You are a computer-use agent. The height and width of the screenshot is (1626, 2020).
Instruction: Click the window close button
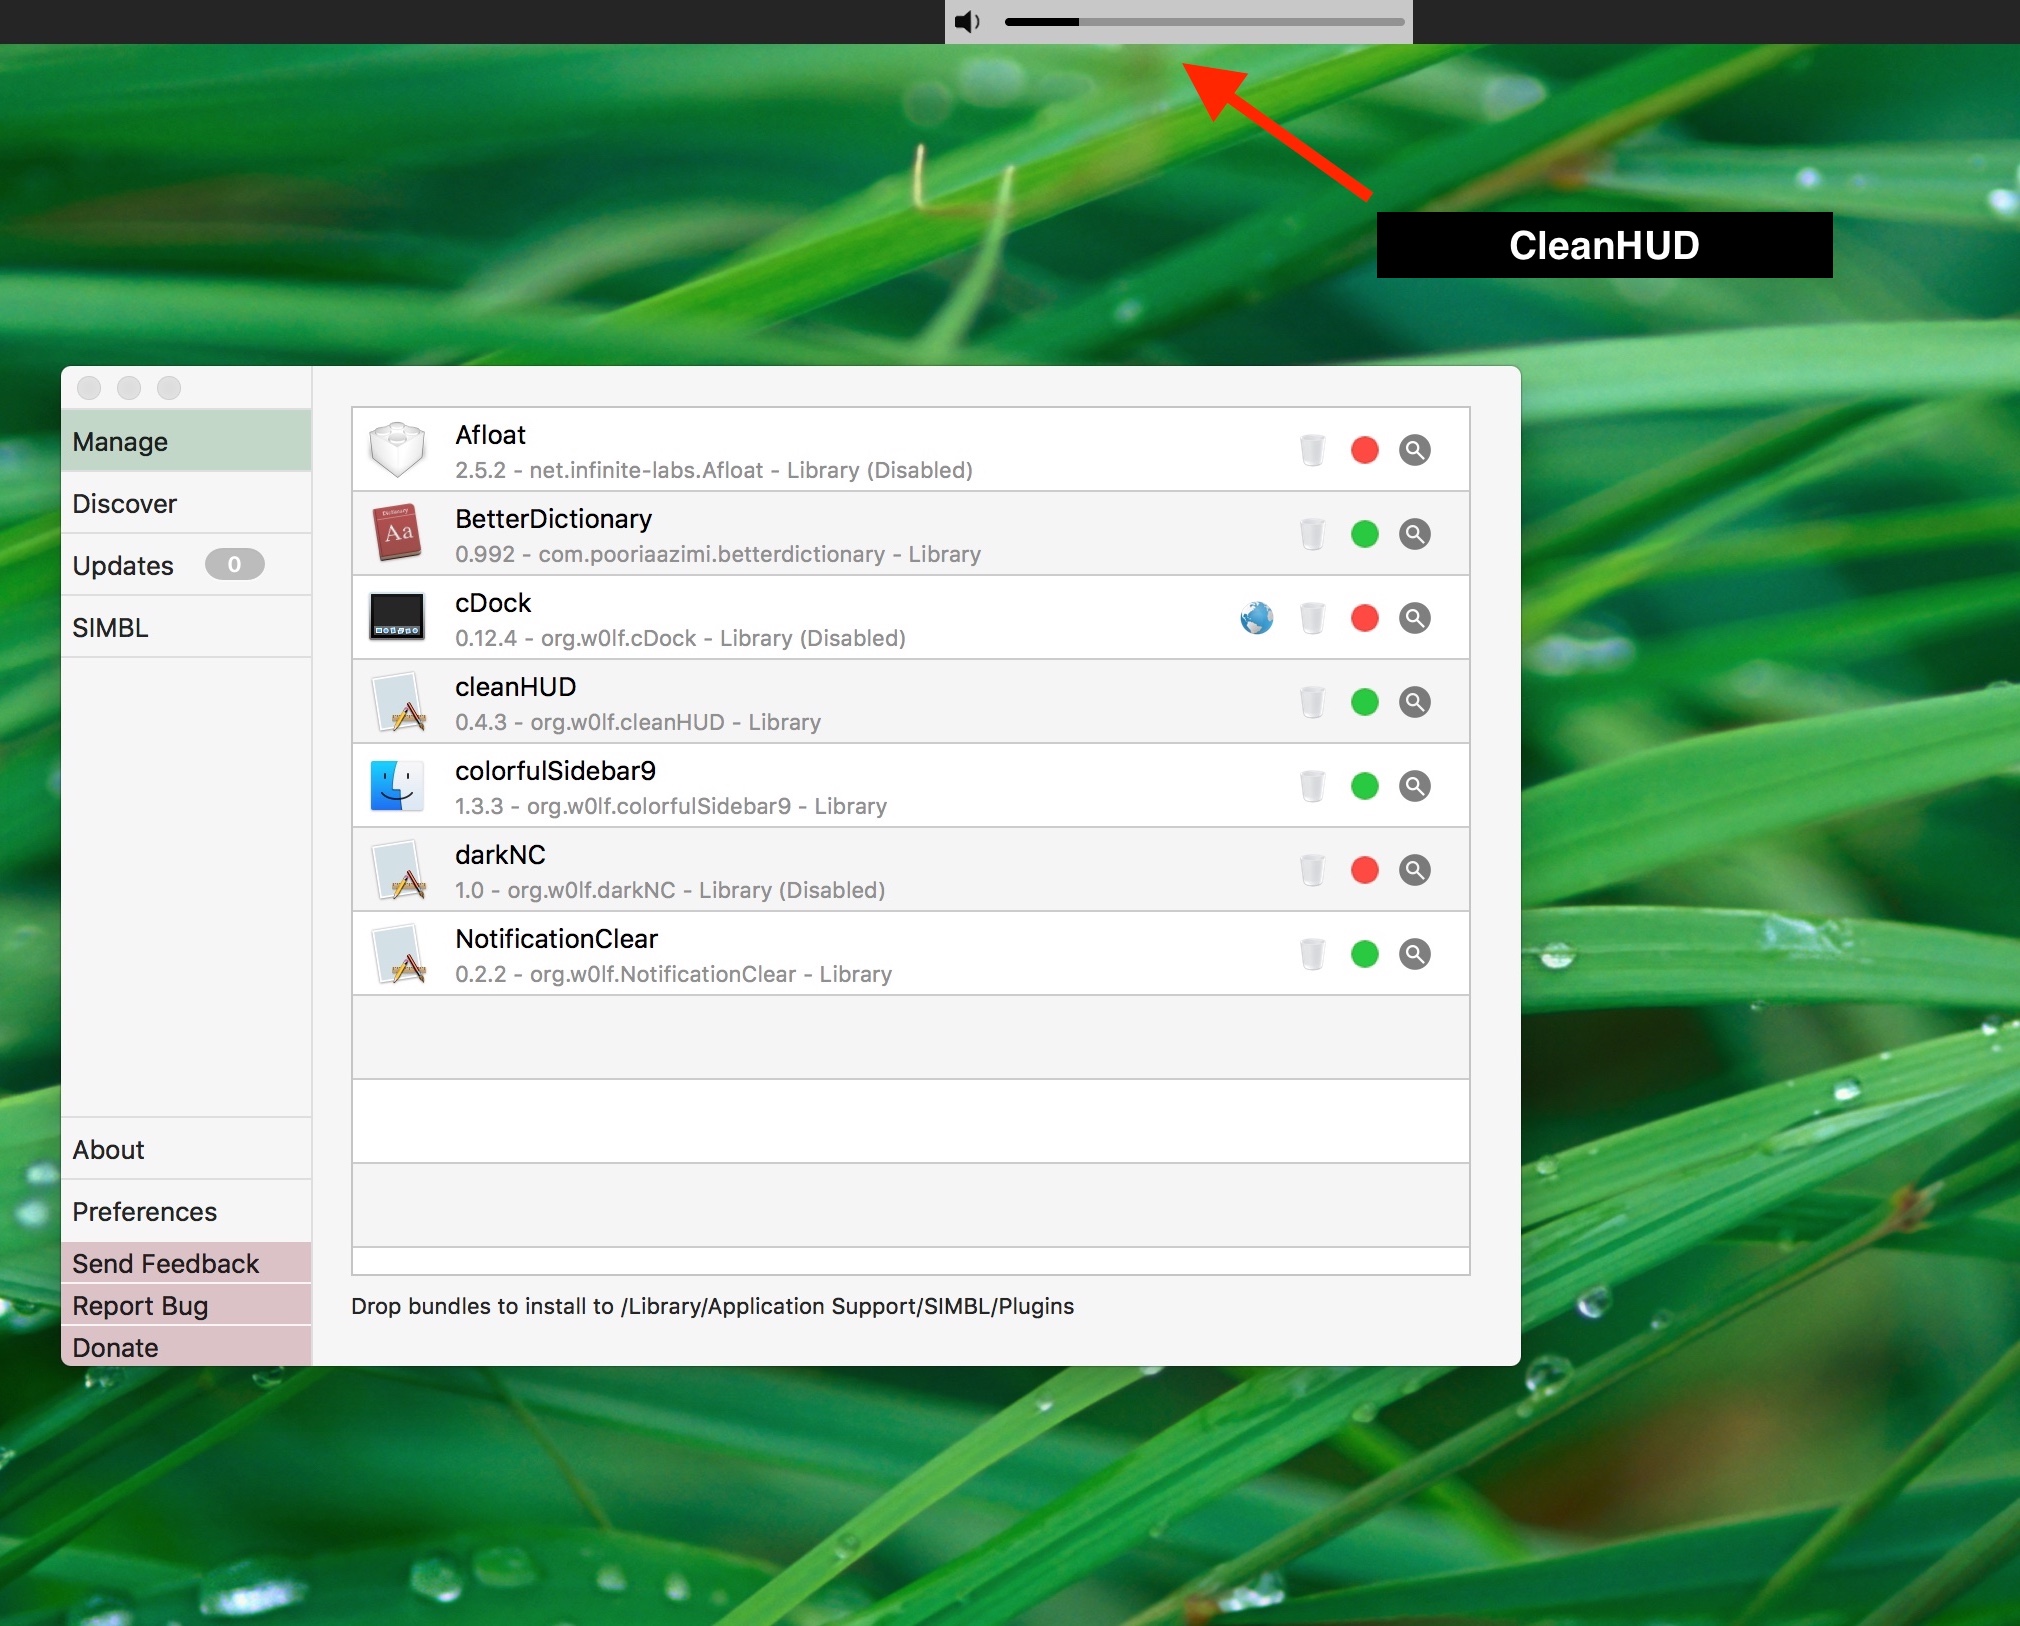pyautogui.click(x=89, y=388)
